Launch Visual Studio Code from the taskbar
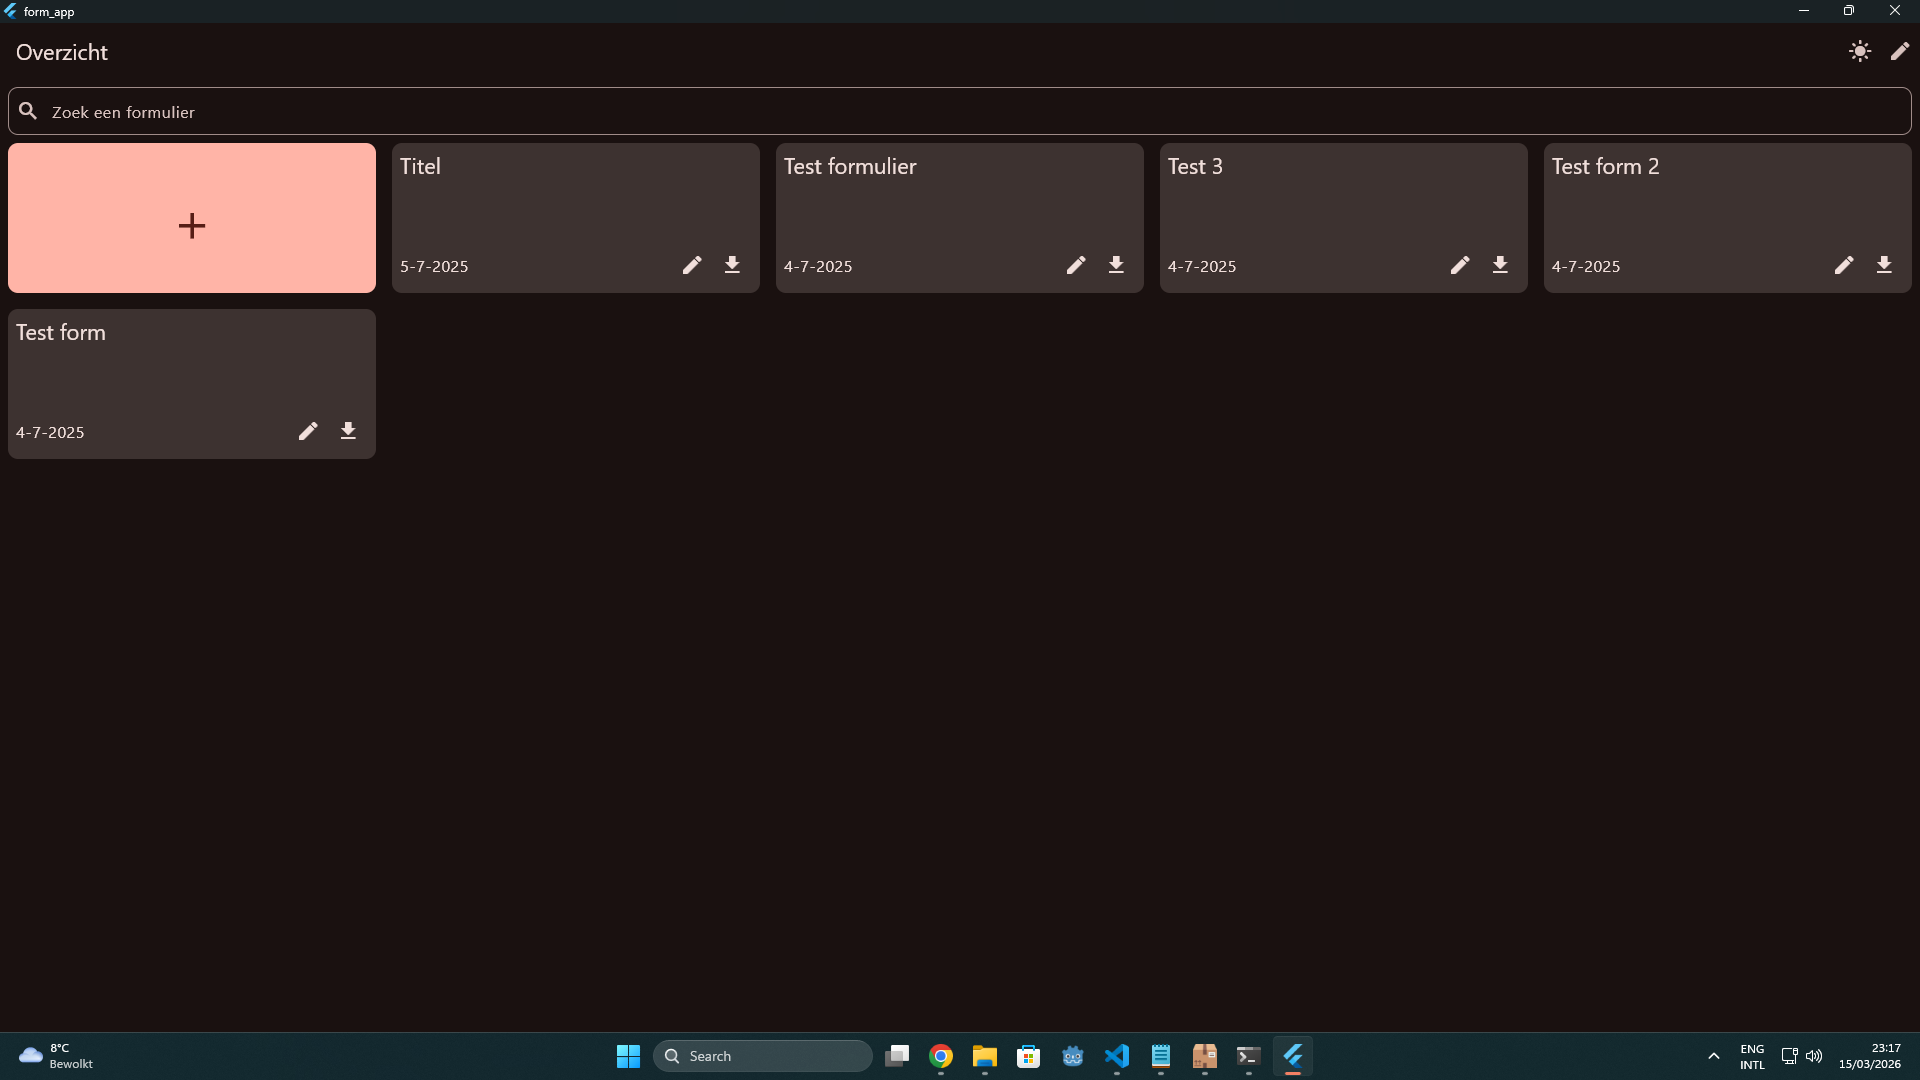The width and height of the screenshot is (1920, 1080). click(1118, 1056)
